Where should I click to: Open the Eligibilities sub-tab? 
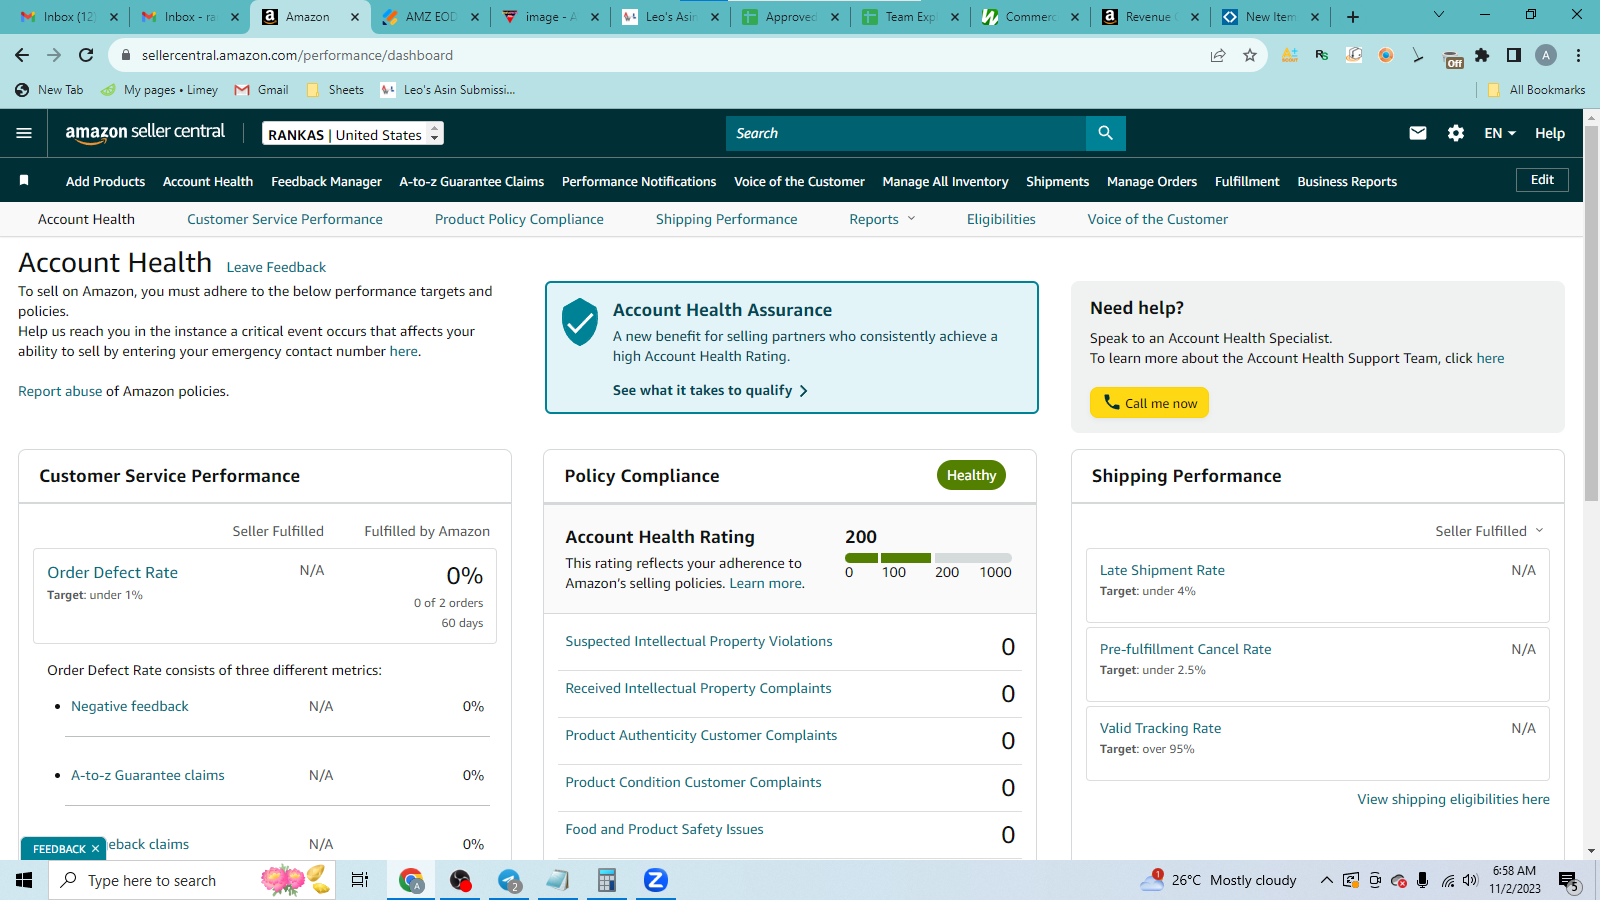[x=1001, y=219]
